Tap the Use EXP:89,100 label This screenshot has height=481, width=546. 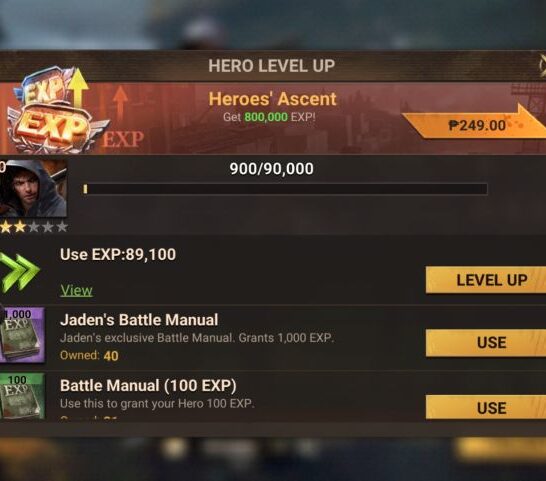point(118,254)
